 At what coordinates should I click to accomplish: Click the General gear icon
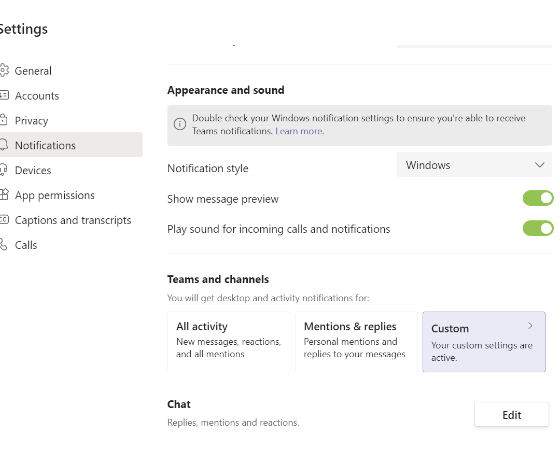pos(4,70)
